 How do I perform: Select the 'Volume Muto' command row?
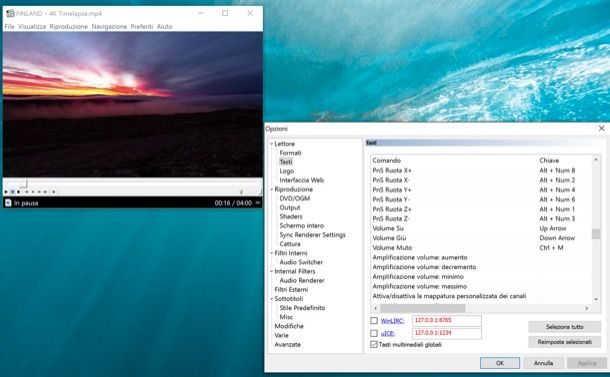(482, 248)
